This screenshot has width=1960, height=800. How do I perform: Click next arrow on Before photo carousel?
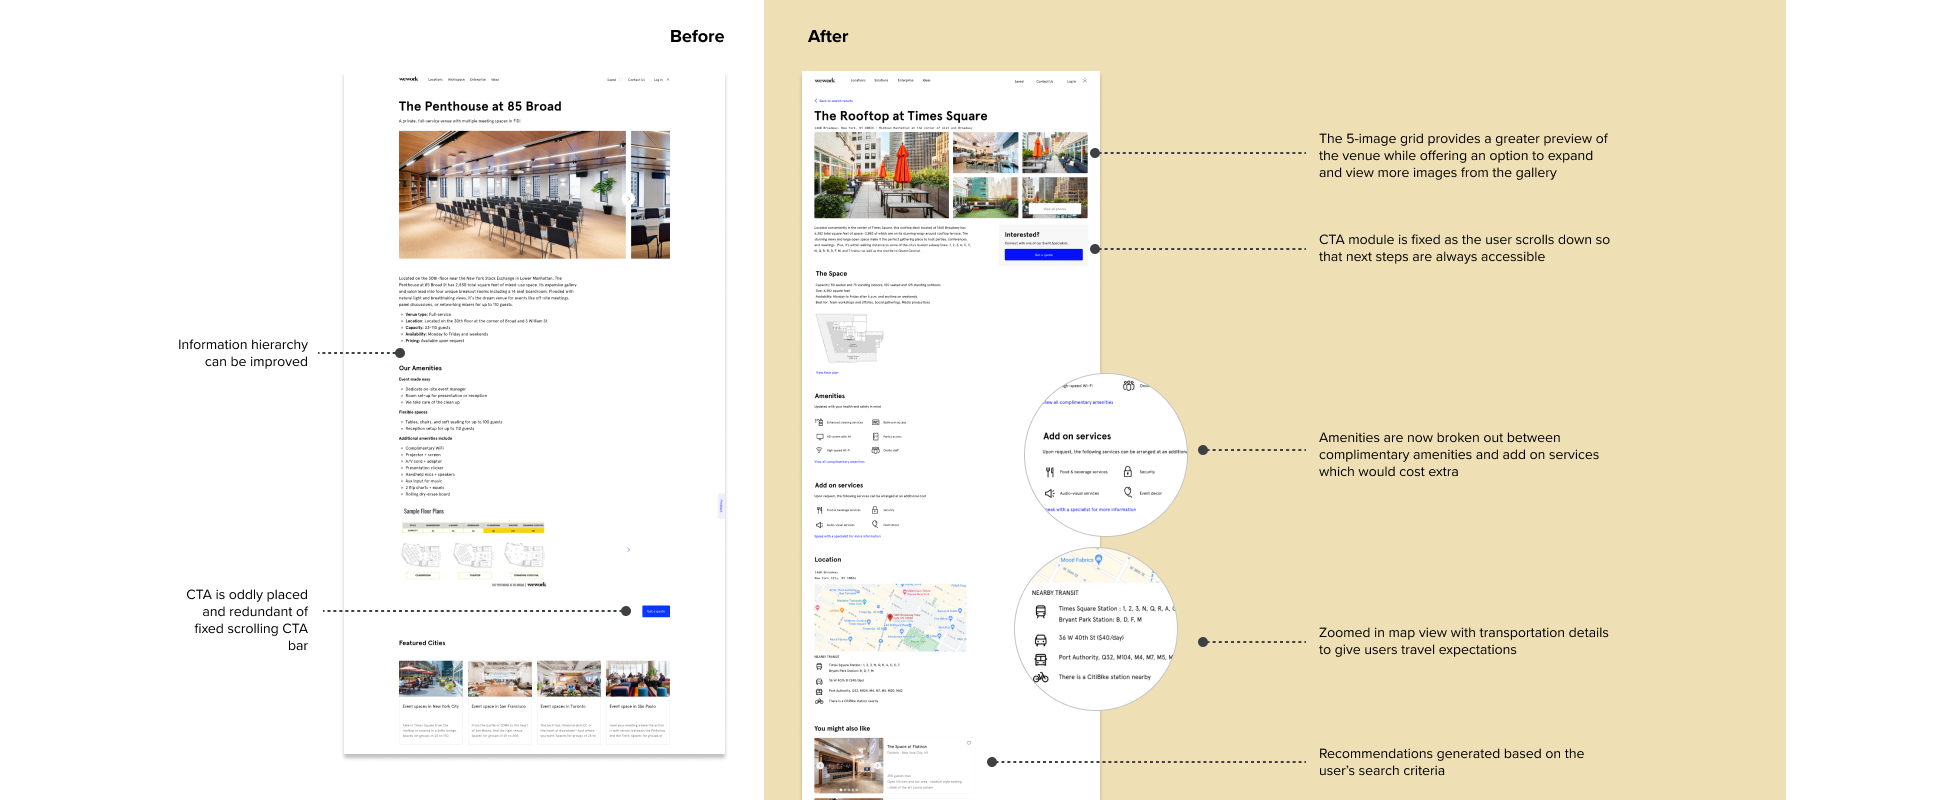pos(628,199)
